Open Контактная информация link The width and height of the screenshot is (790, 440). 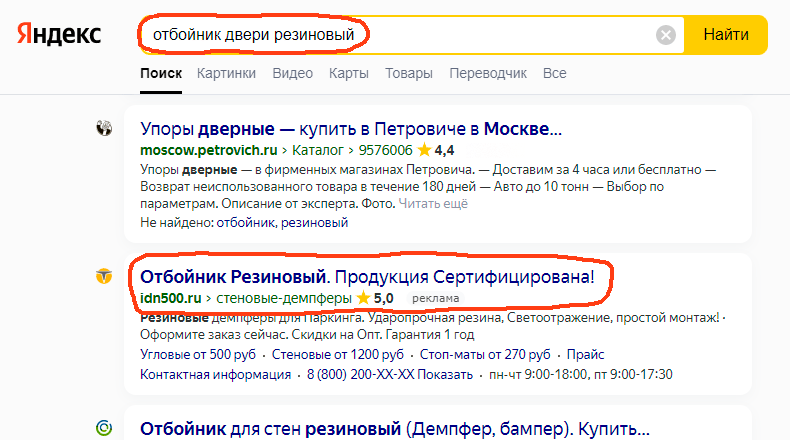(215, 374)
